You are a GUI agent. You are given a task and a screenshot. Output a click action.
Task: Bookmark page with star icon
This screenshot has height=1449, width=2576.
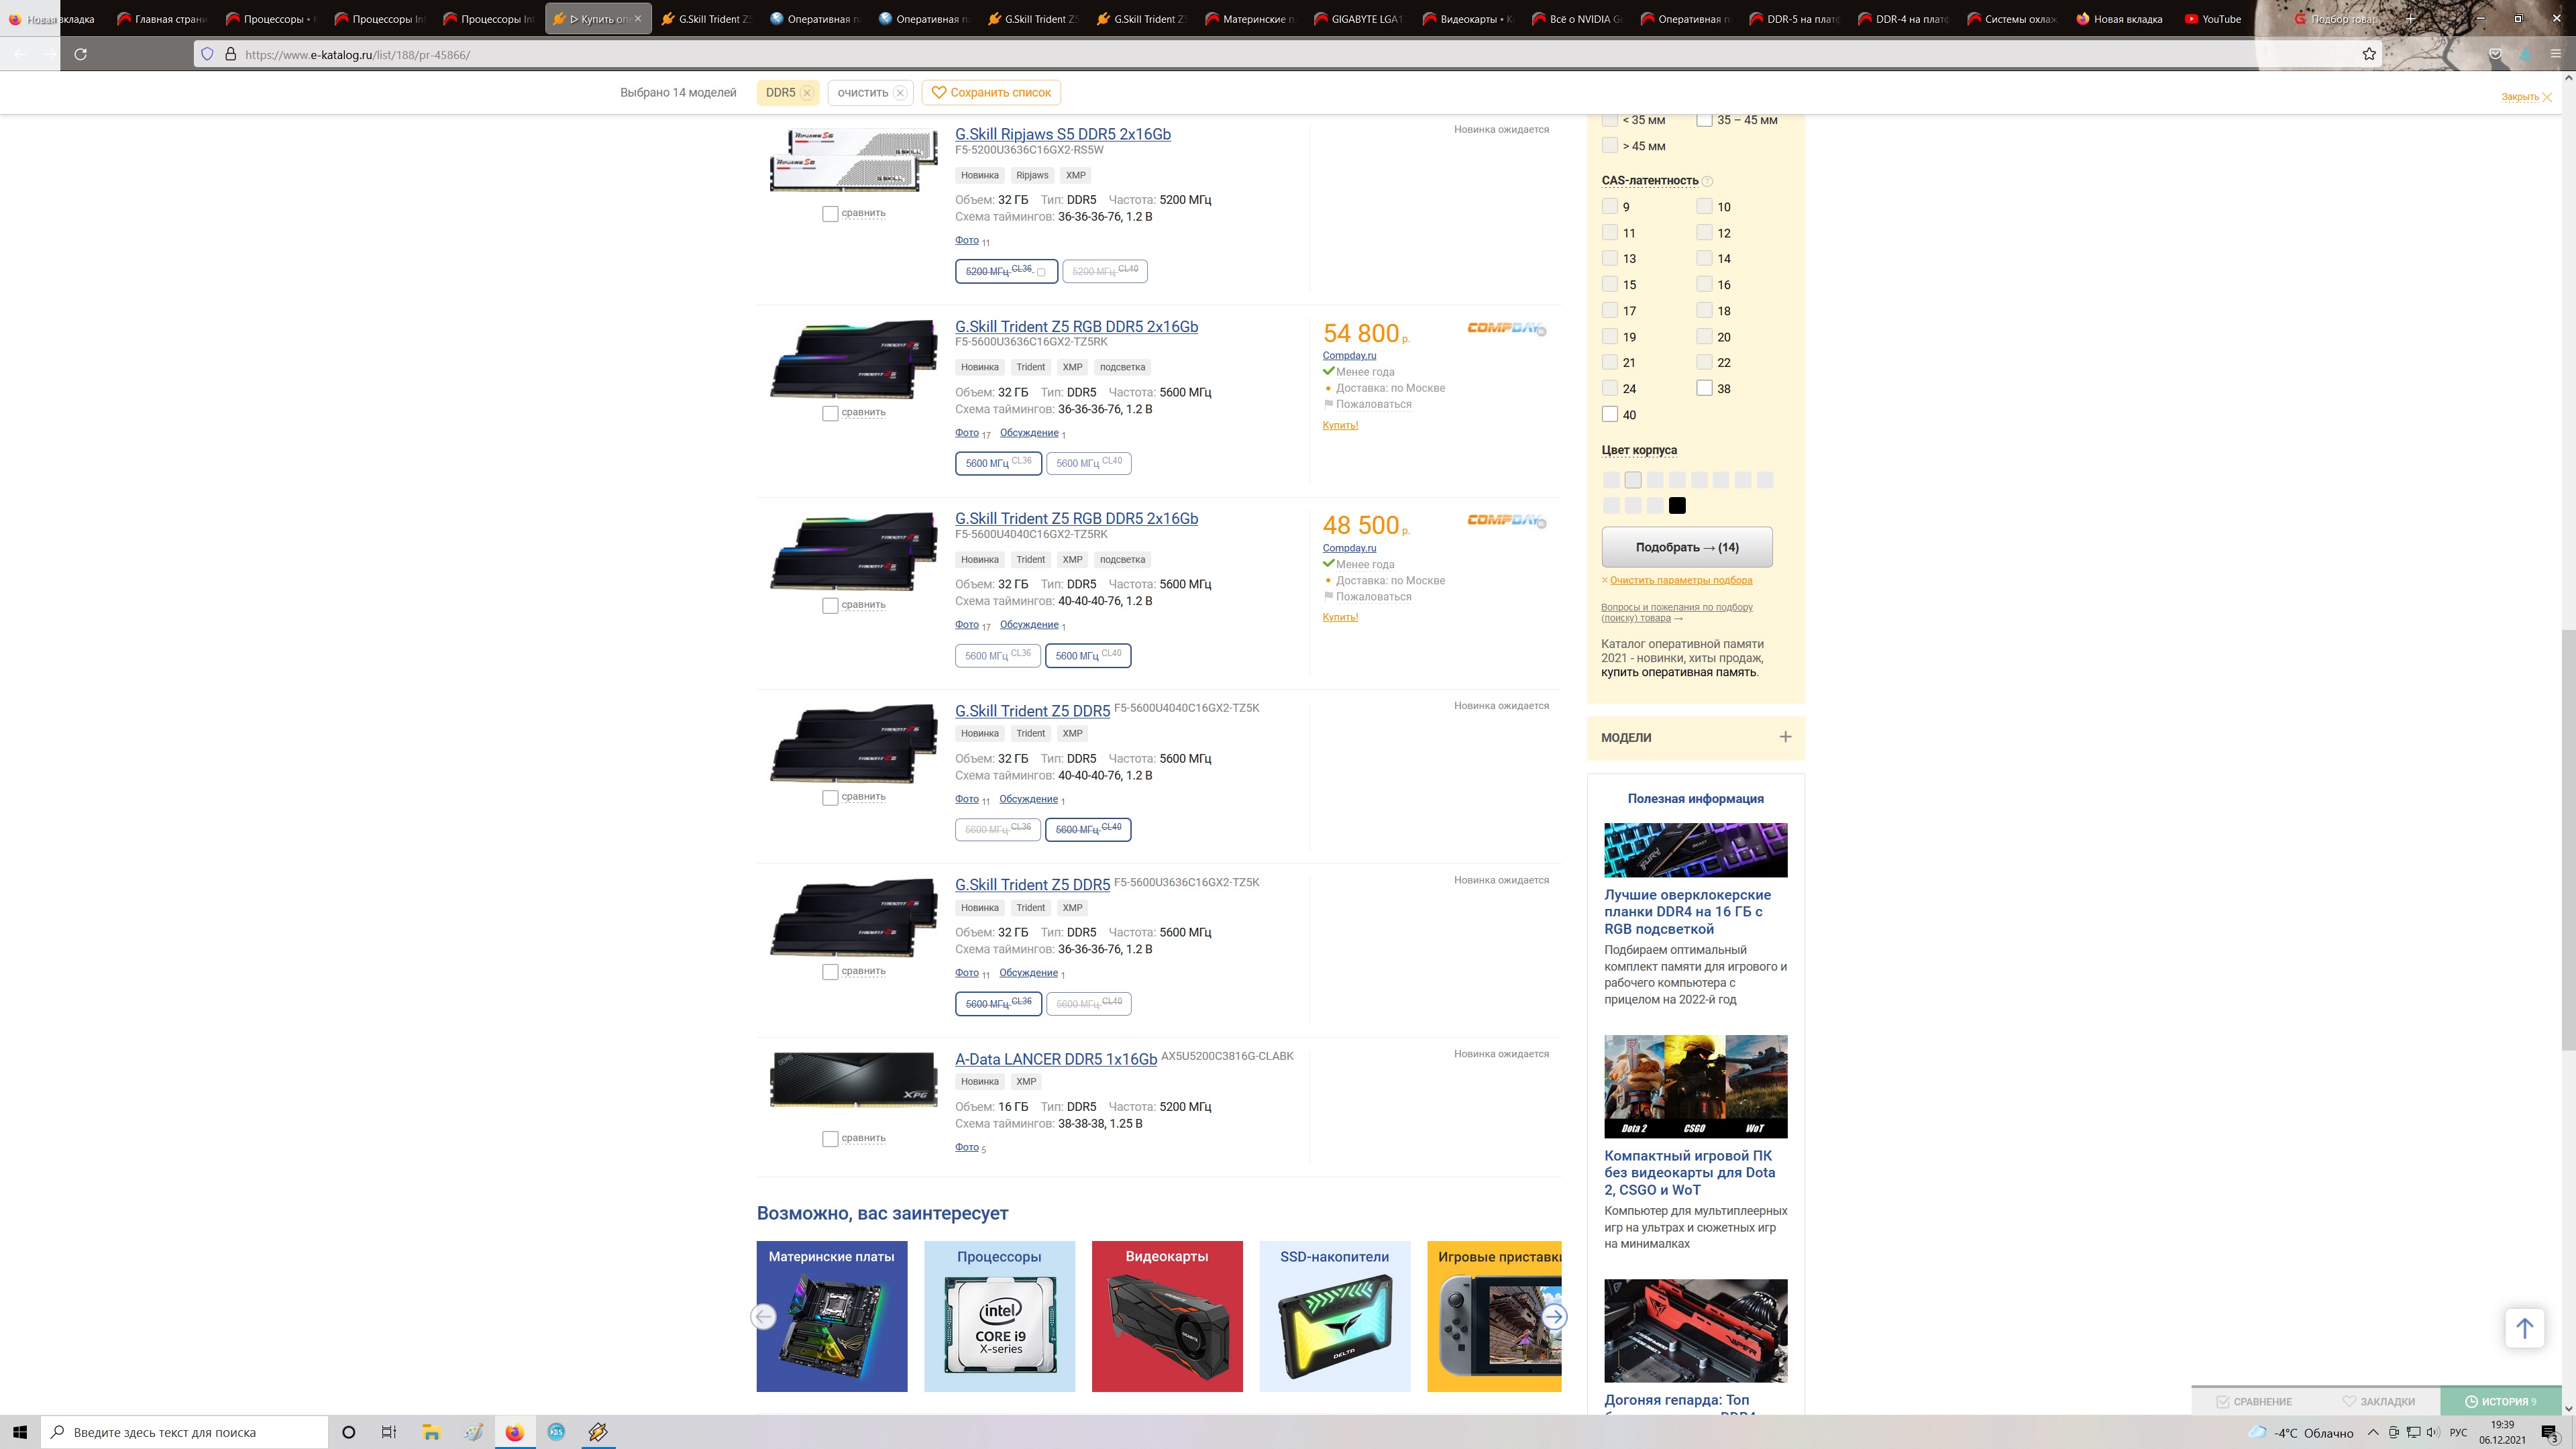(x=2369, y=54)
